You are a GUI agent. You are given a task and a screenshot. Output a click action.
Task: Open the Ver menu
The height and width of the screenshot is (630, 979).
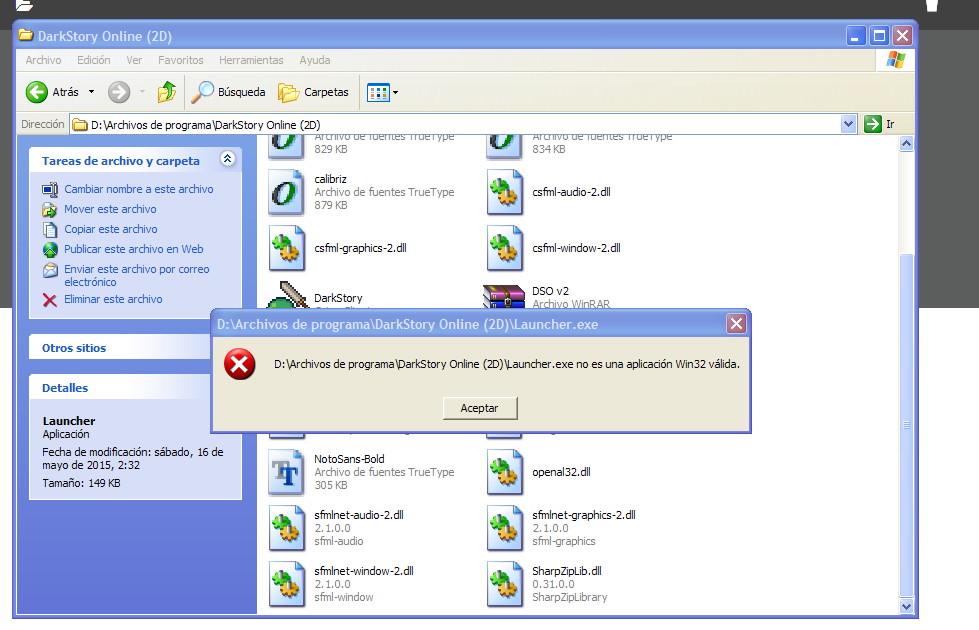click(x=134, y=60)
